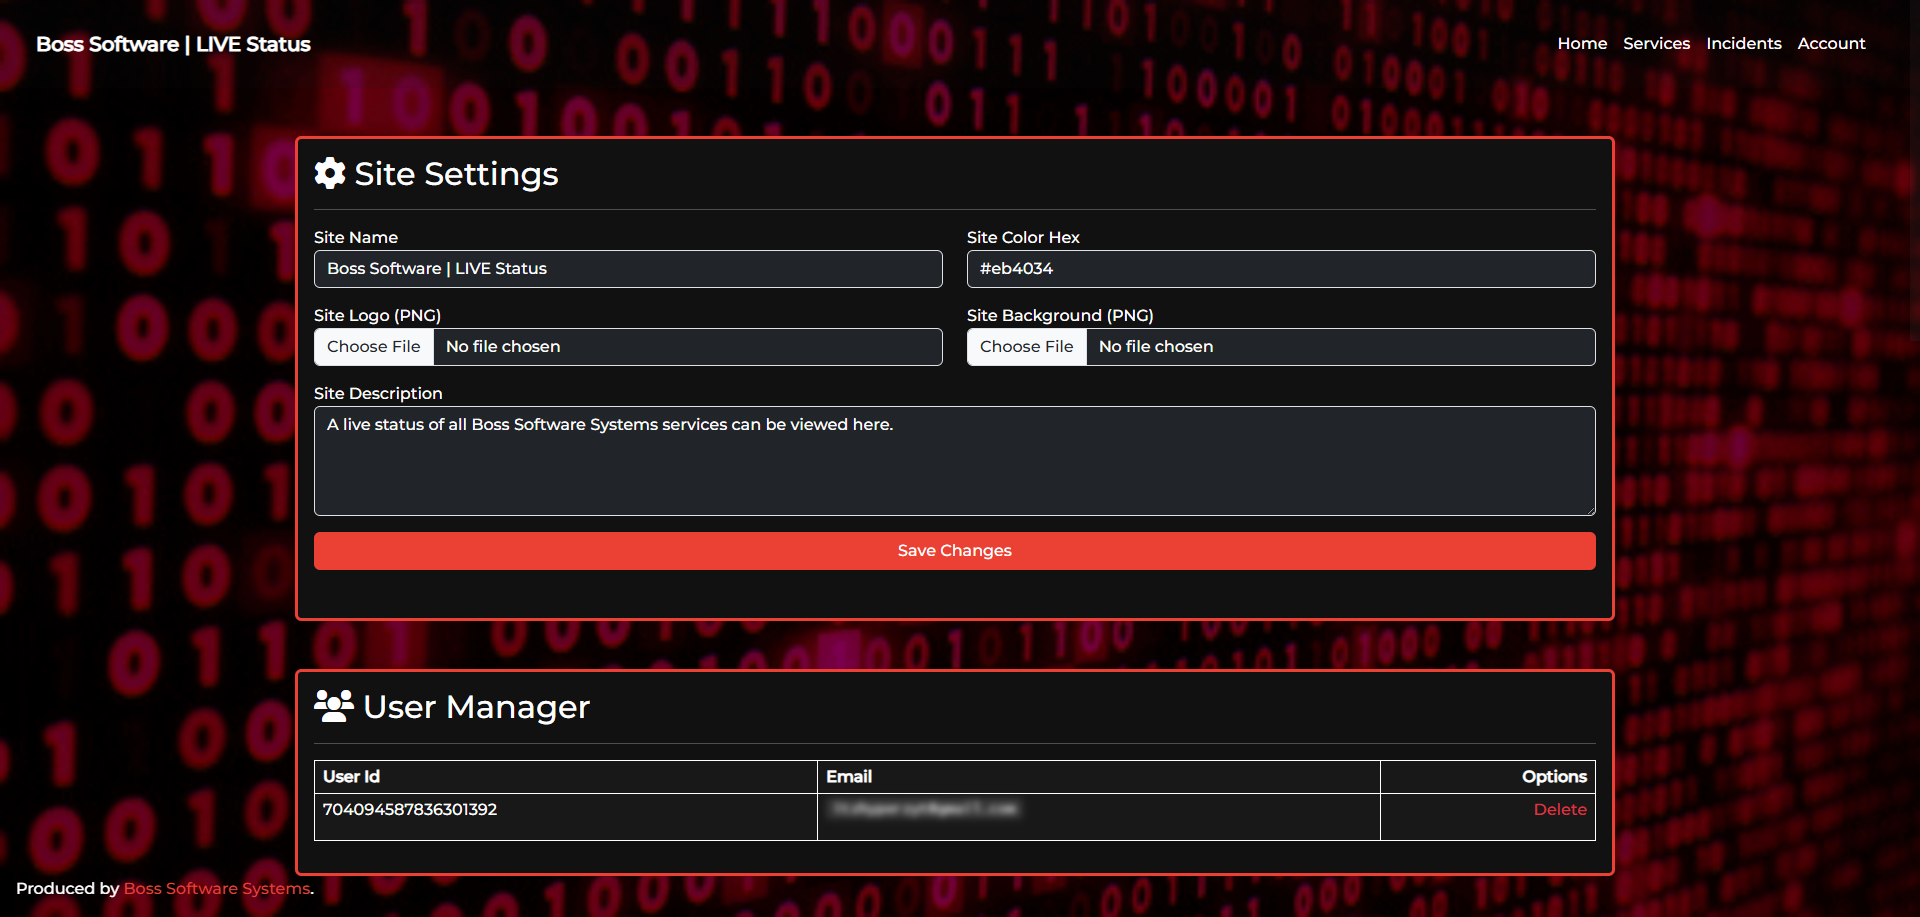Click the User Id column header
The height and width of the screenshot is (917, 1920).
pyautogui.click(x=566, y=777)
